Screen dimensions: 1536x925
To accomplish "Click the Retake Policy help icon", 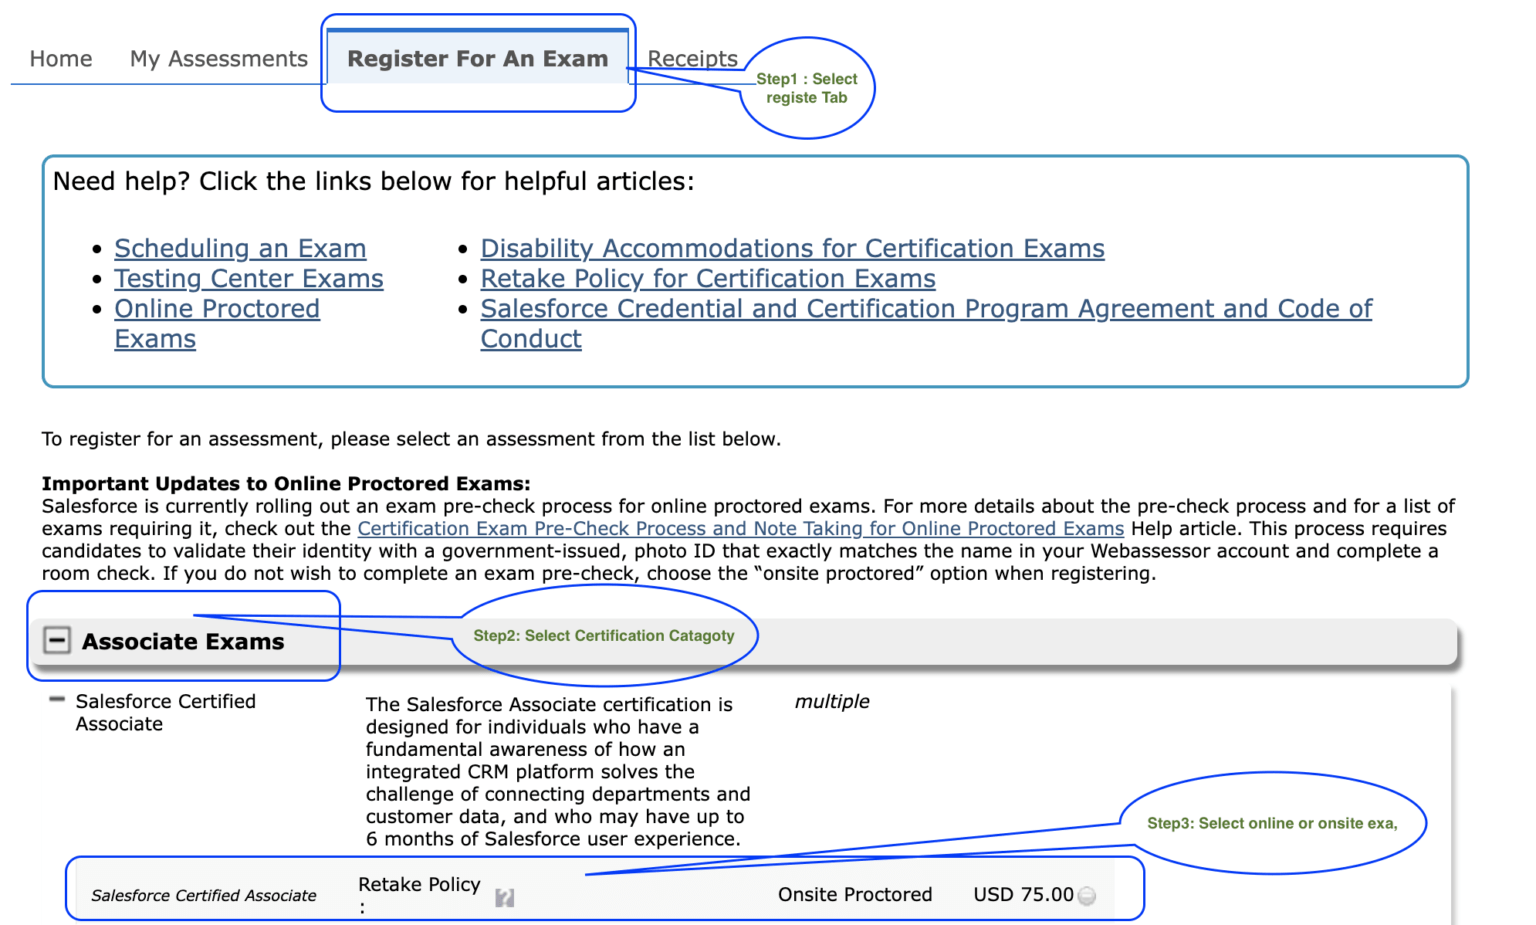I will [505, 898].
